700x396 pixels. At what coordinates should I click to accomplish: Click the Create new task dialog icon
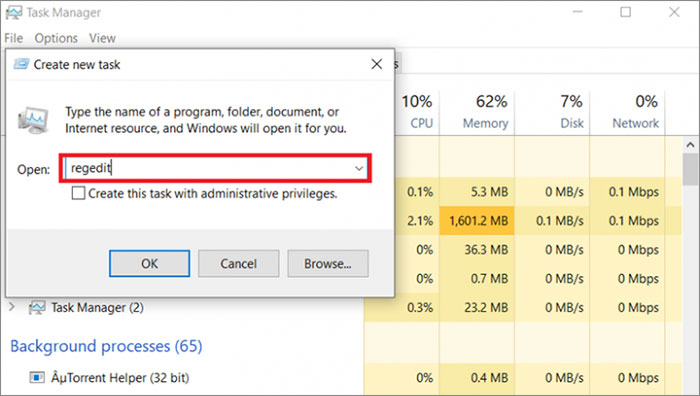[21, 64]
